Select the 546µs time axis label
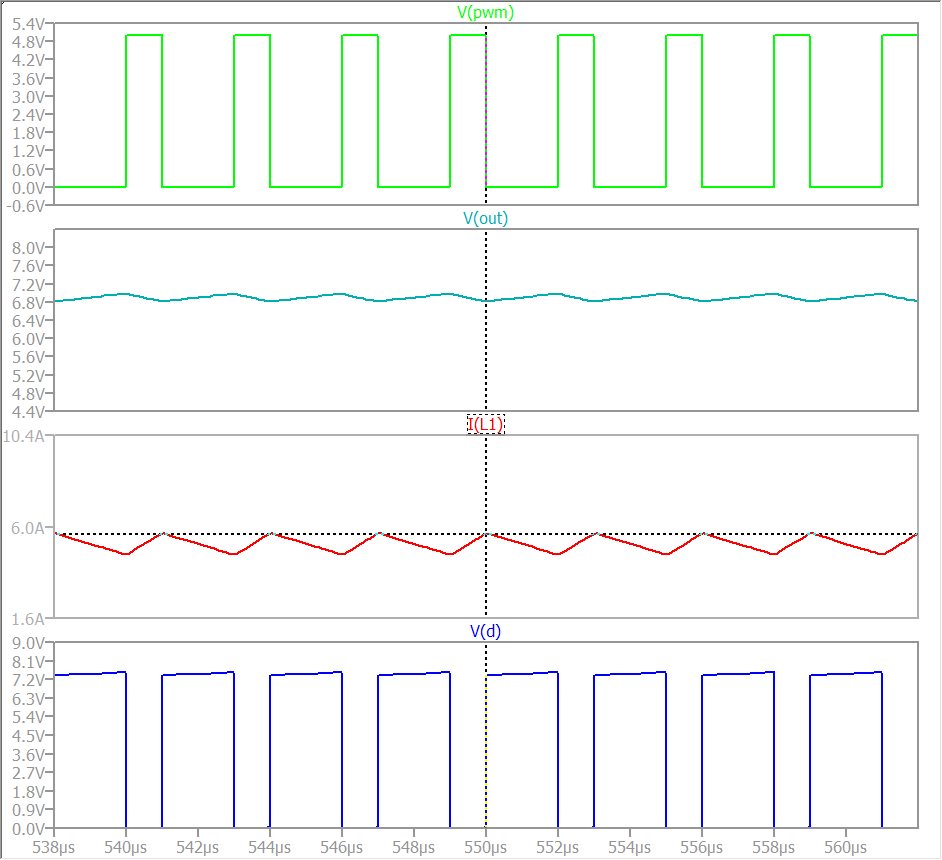The height and width of the screenshot is (860, 942). tap(342, 848)
